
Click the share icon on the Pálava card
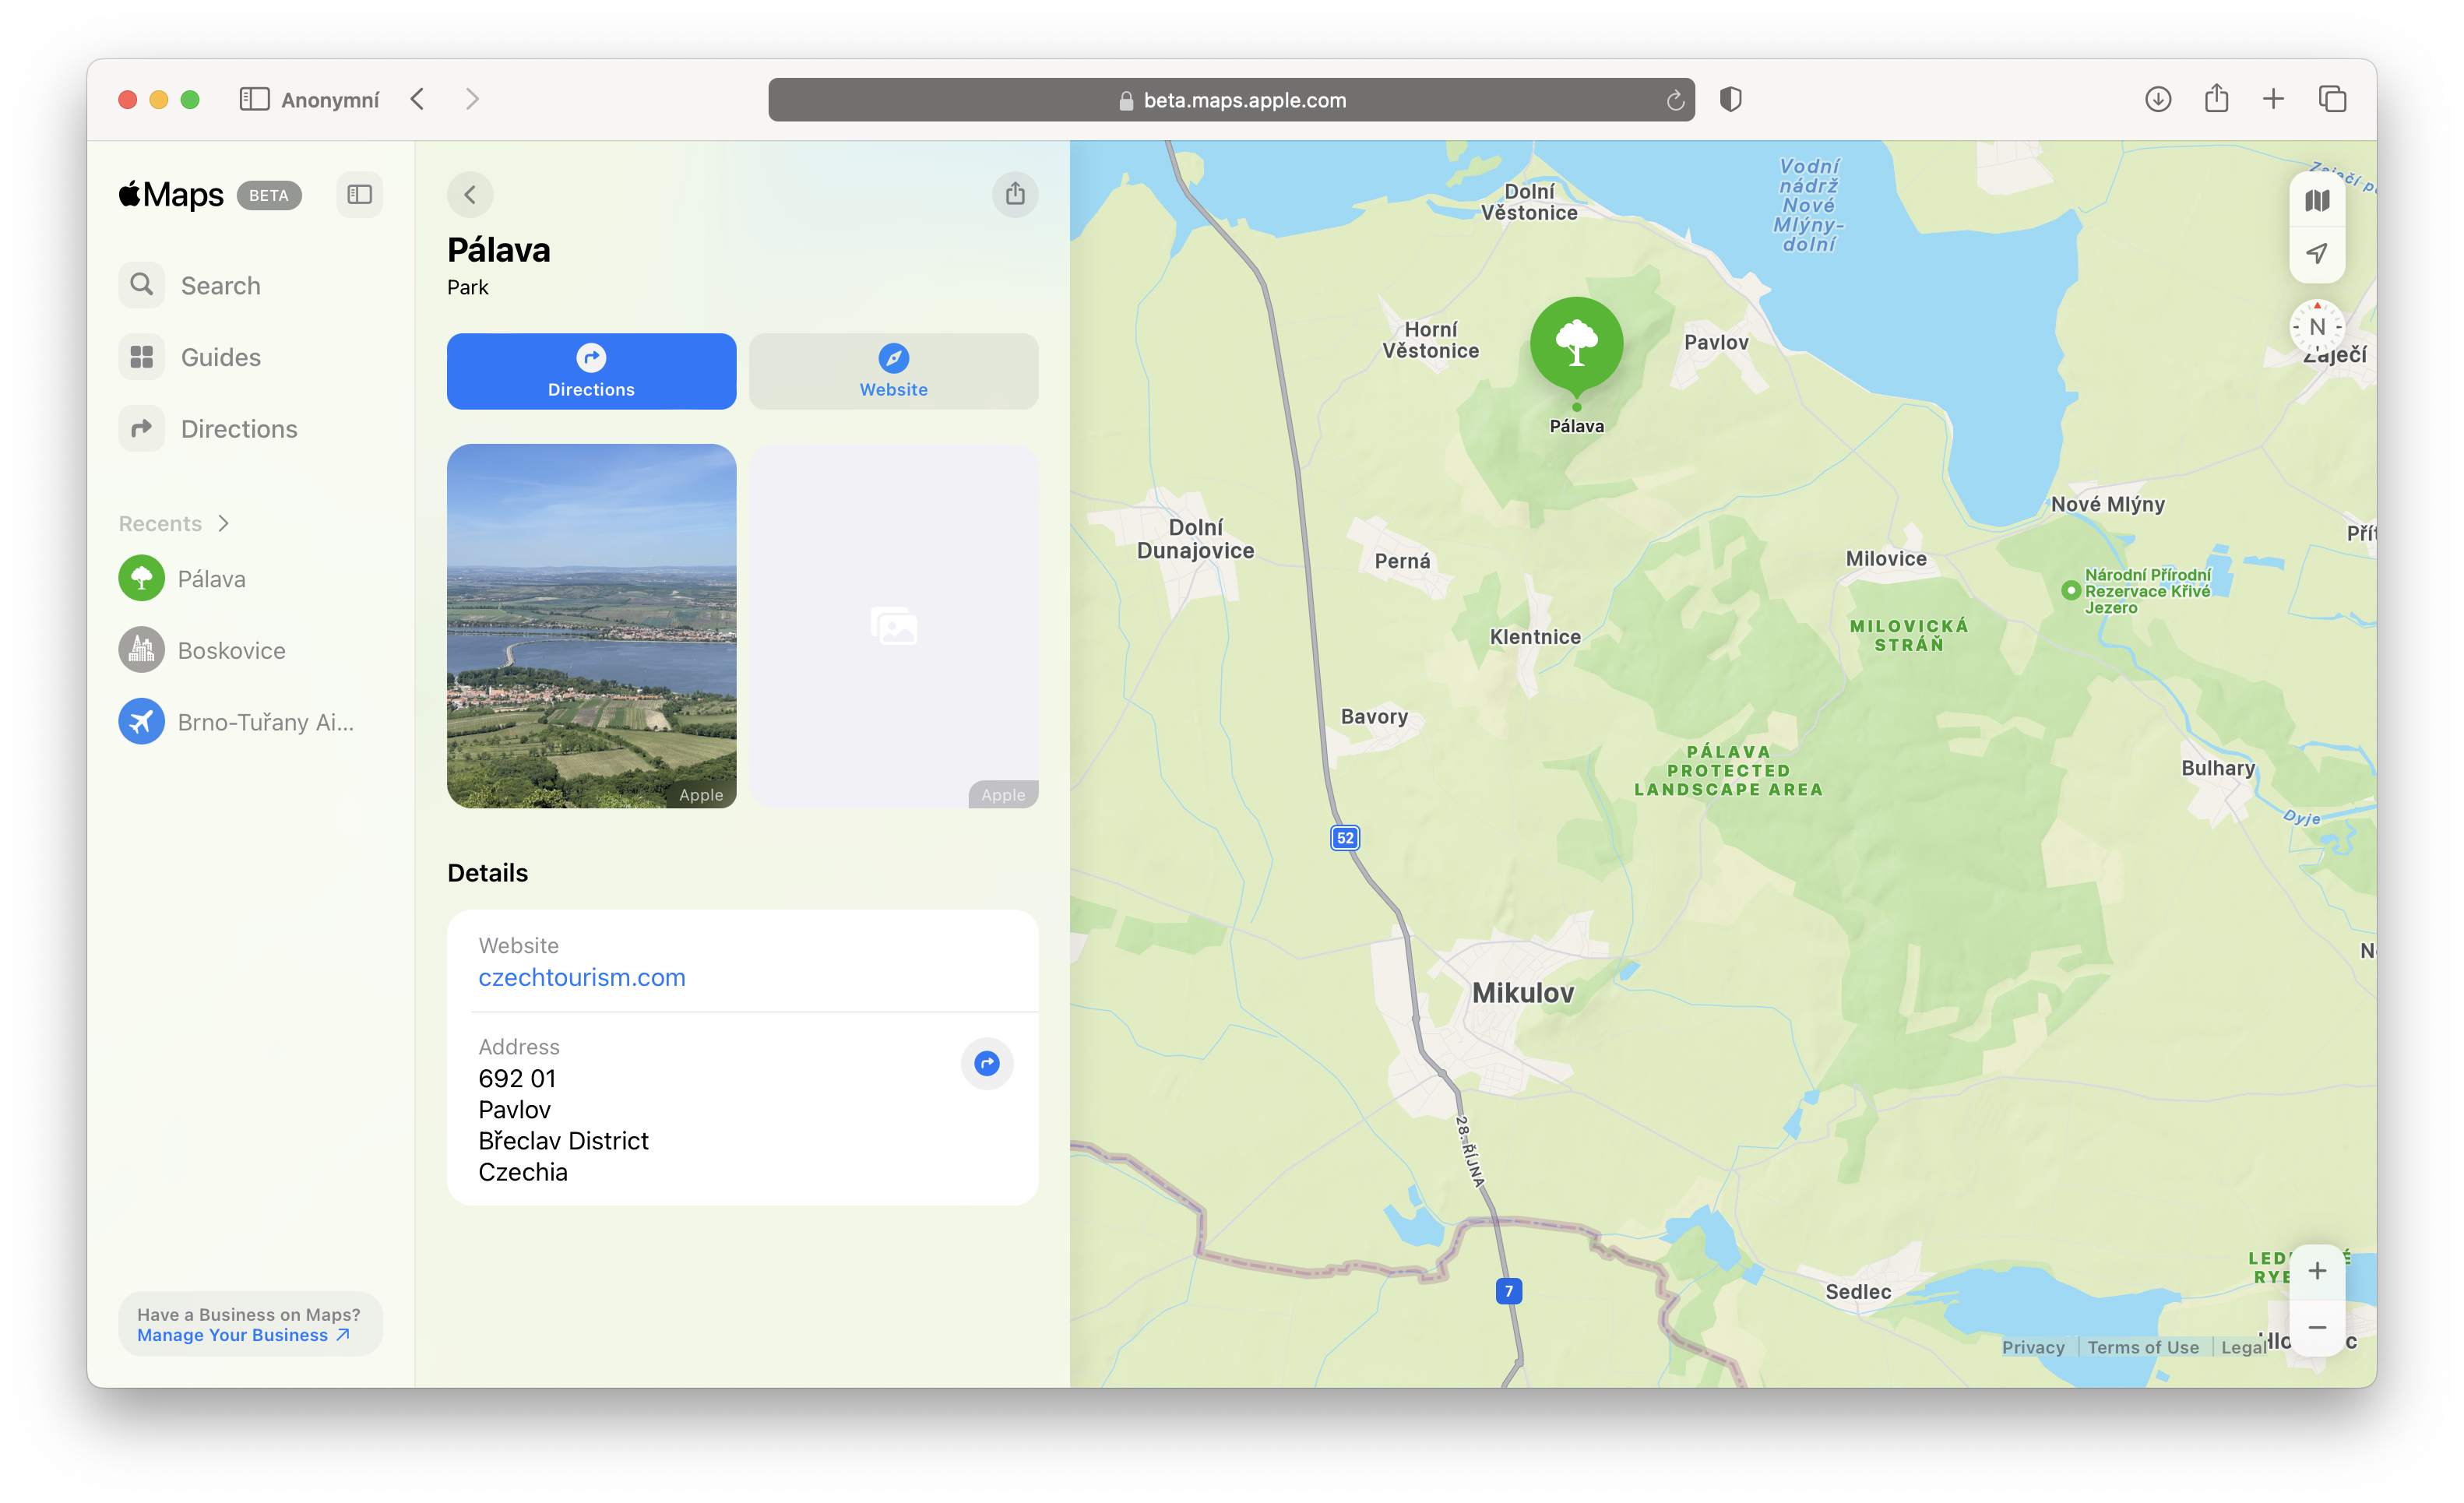1015,194
